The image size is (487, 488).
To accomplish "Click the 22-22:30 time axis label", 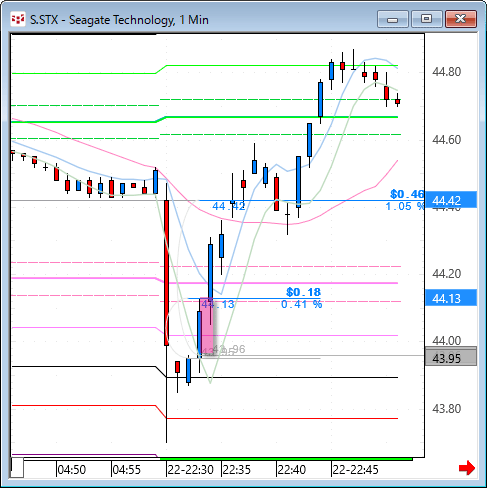I will pyautogui.click(x=190, y=469).
